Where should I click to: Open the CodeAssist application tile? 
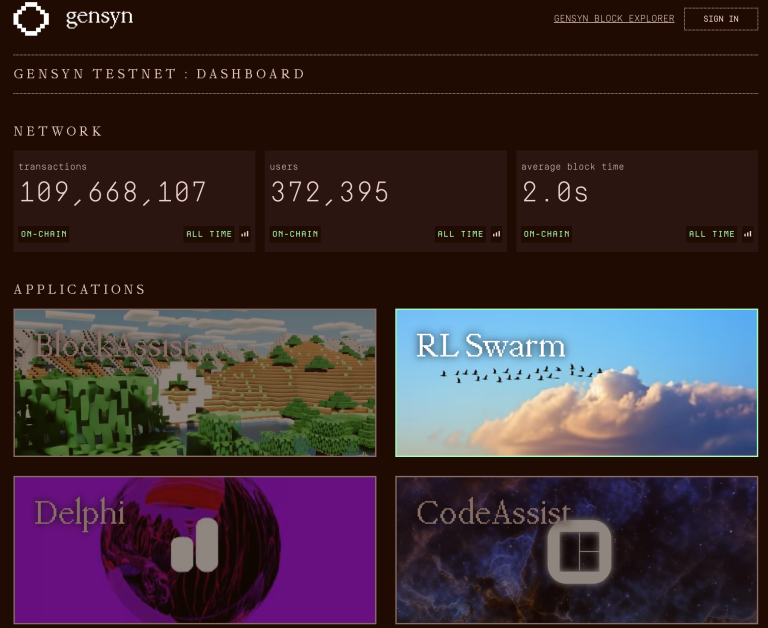576,550
